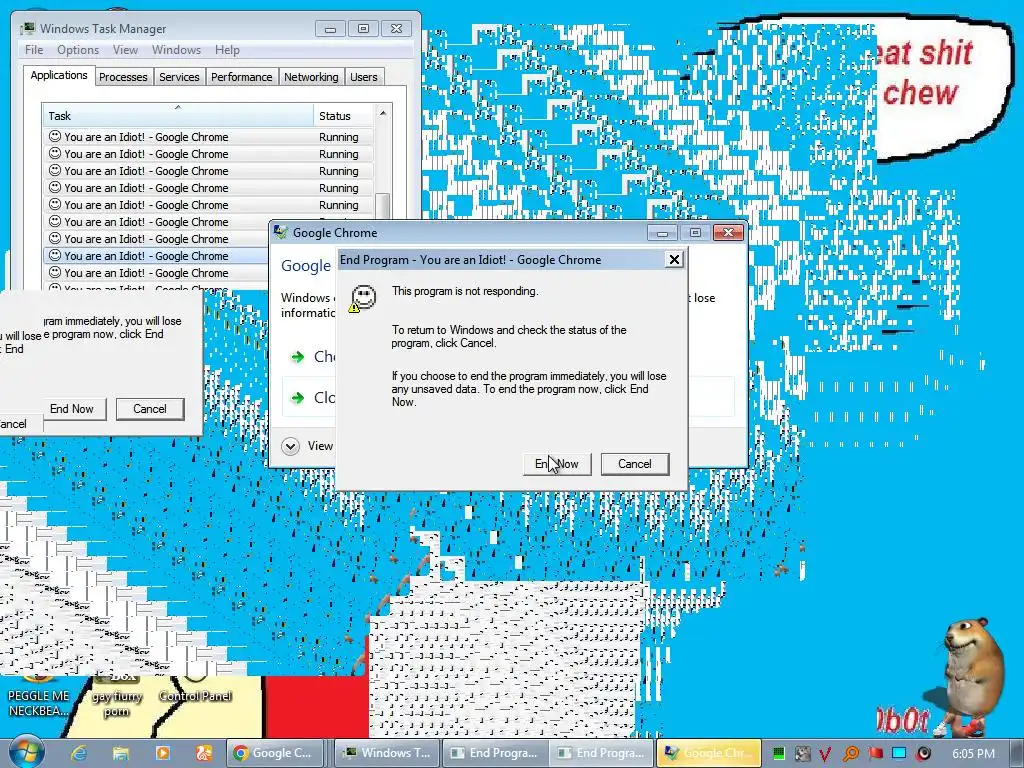This screenshot has width=1024, height=768.
Task: Click the orange browser icon beside Media Player
Action: tap(204, 753)
